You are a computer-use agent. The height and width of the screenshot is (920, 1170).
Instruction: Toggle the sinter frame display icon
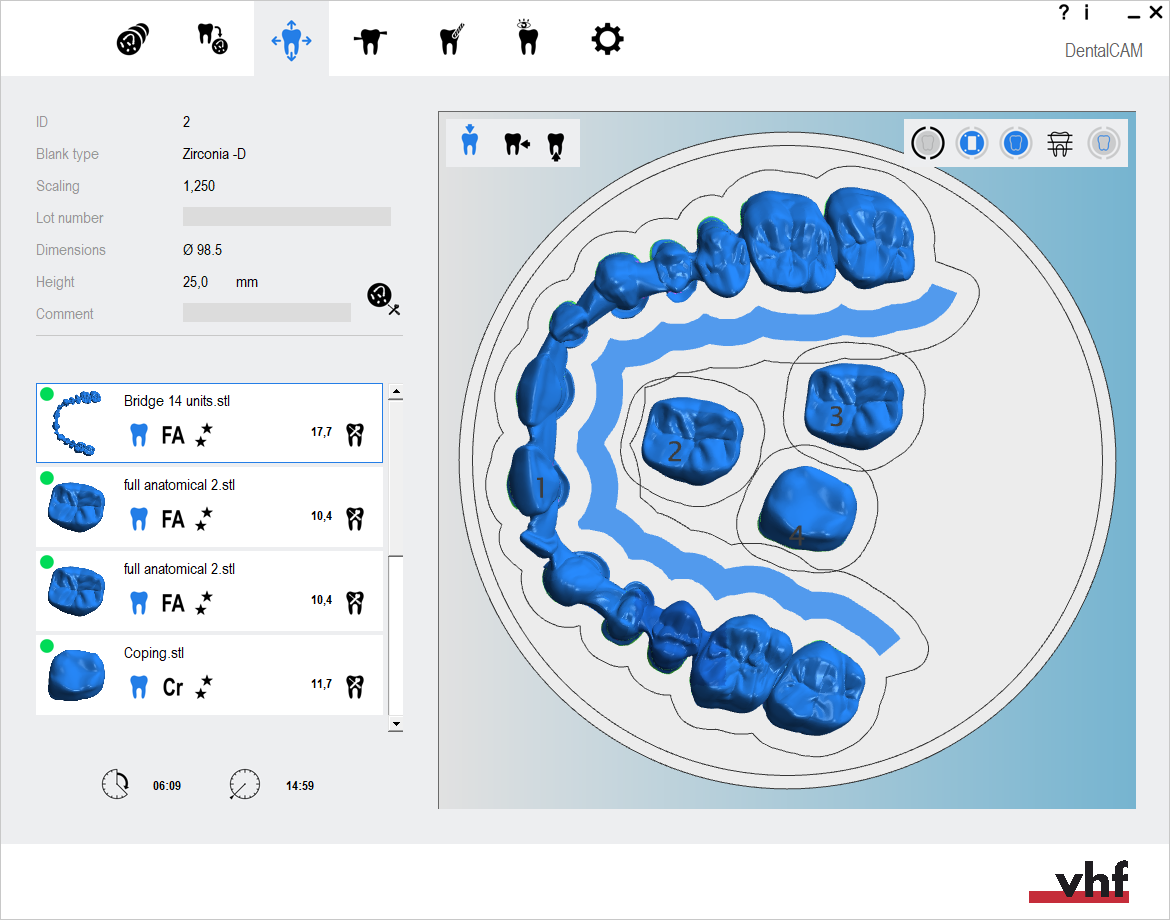(1060, 143)
